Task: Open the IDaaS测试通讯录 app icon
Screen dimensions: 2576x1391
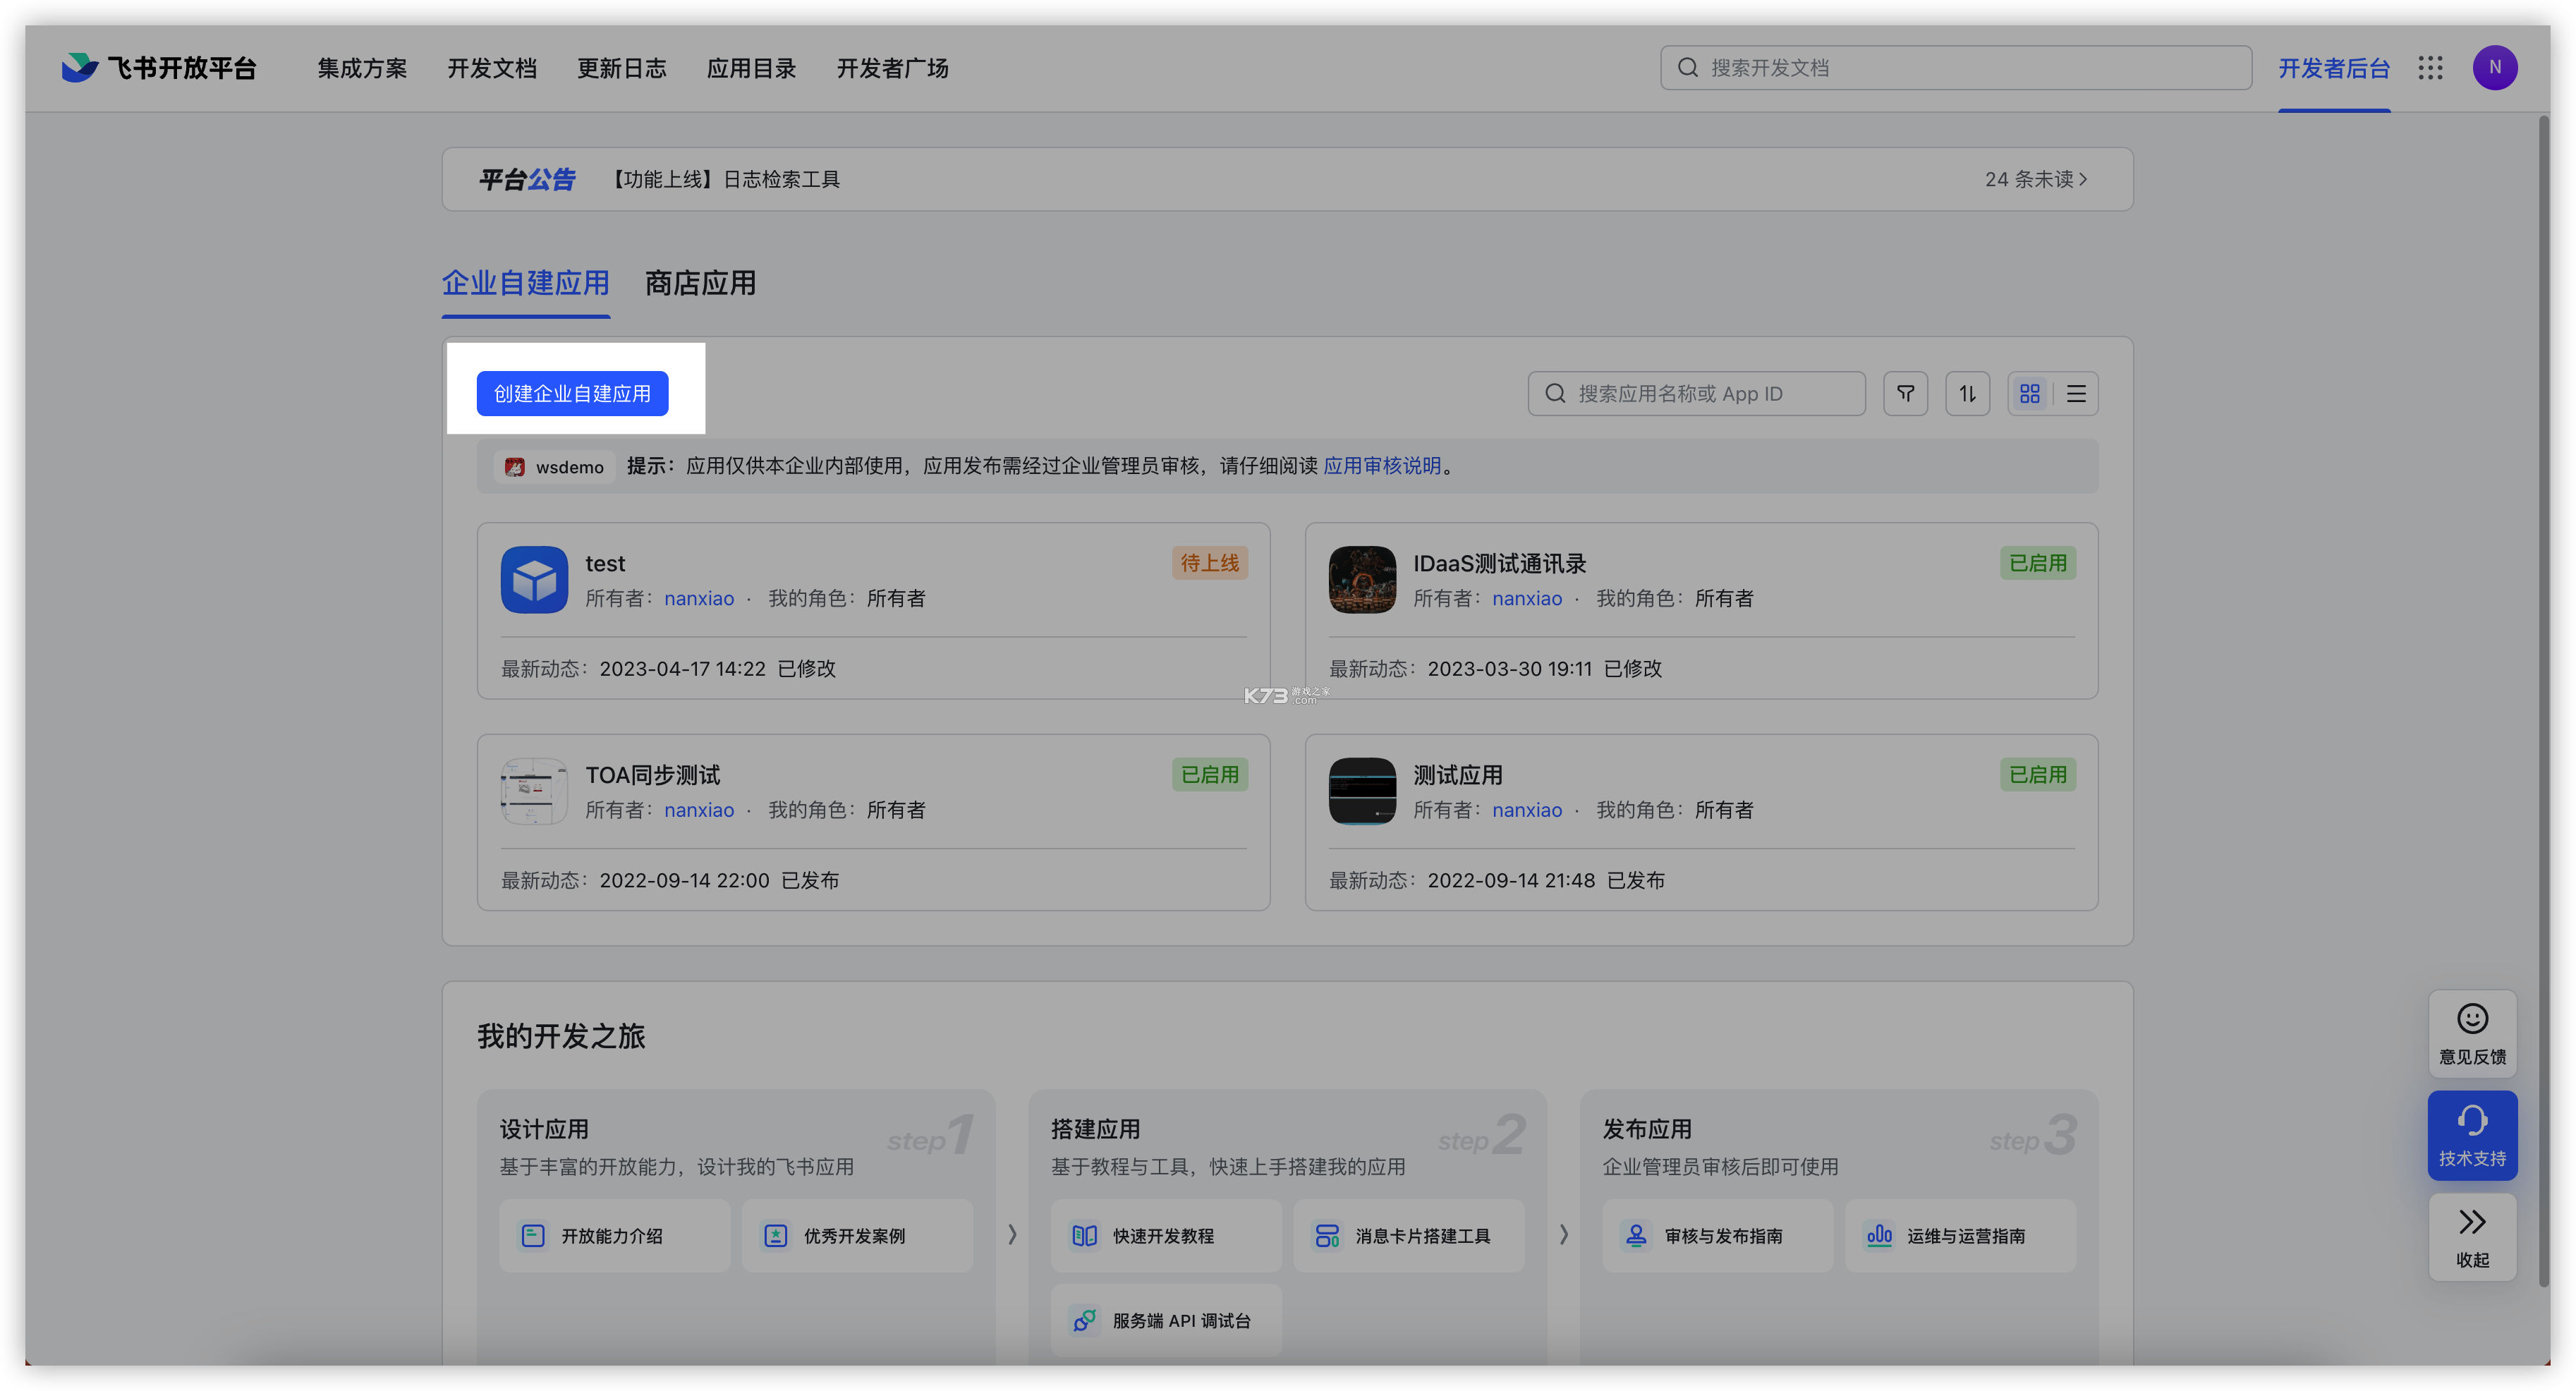Action: (1362, 579)
